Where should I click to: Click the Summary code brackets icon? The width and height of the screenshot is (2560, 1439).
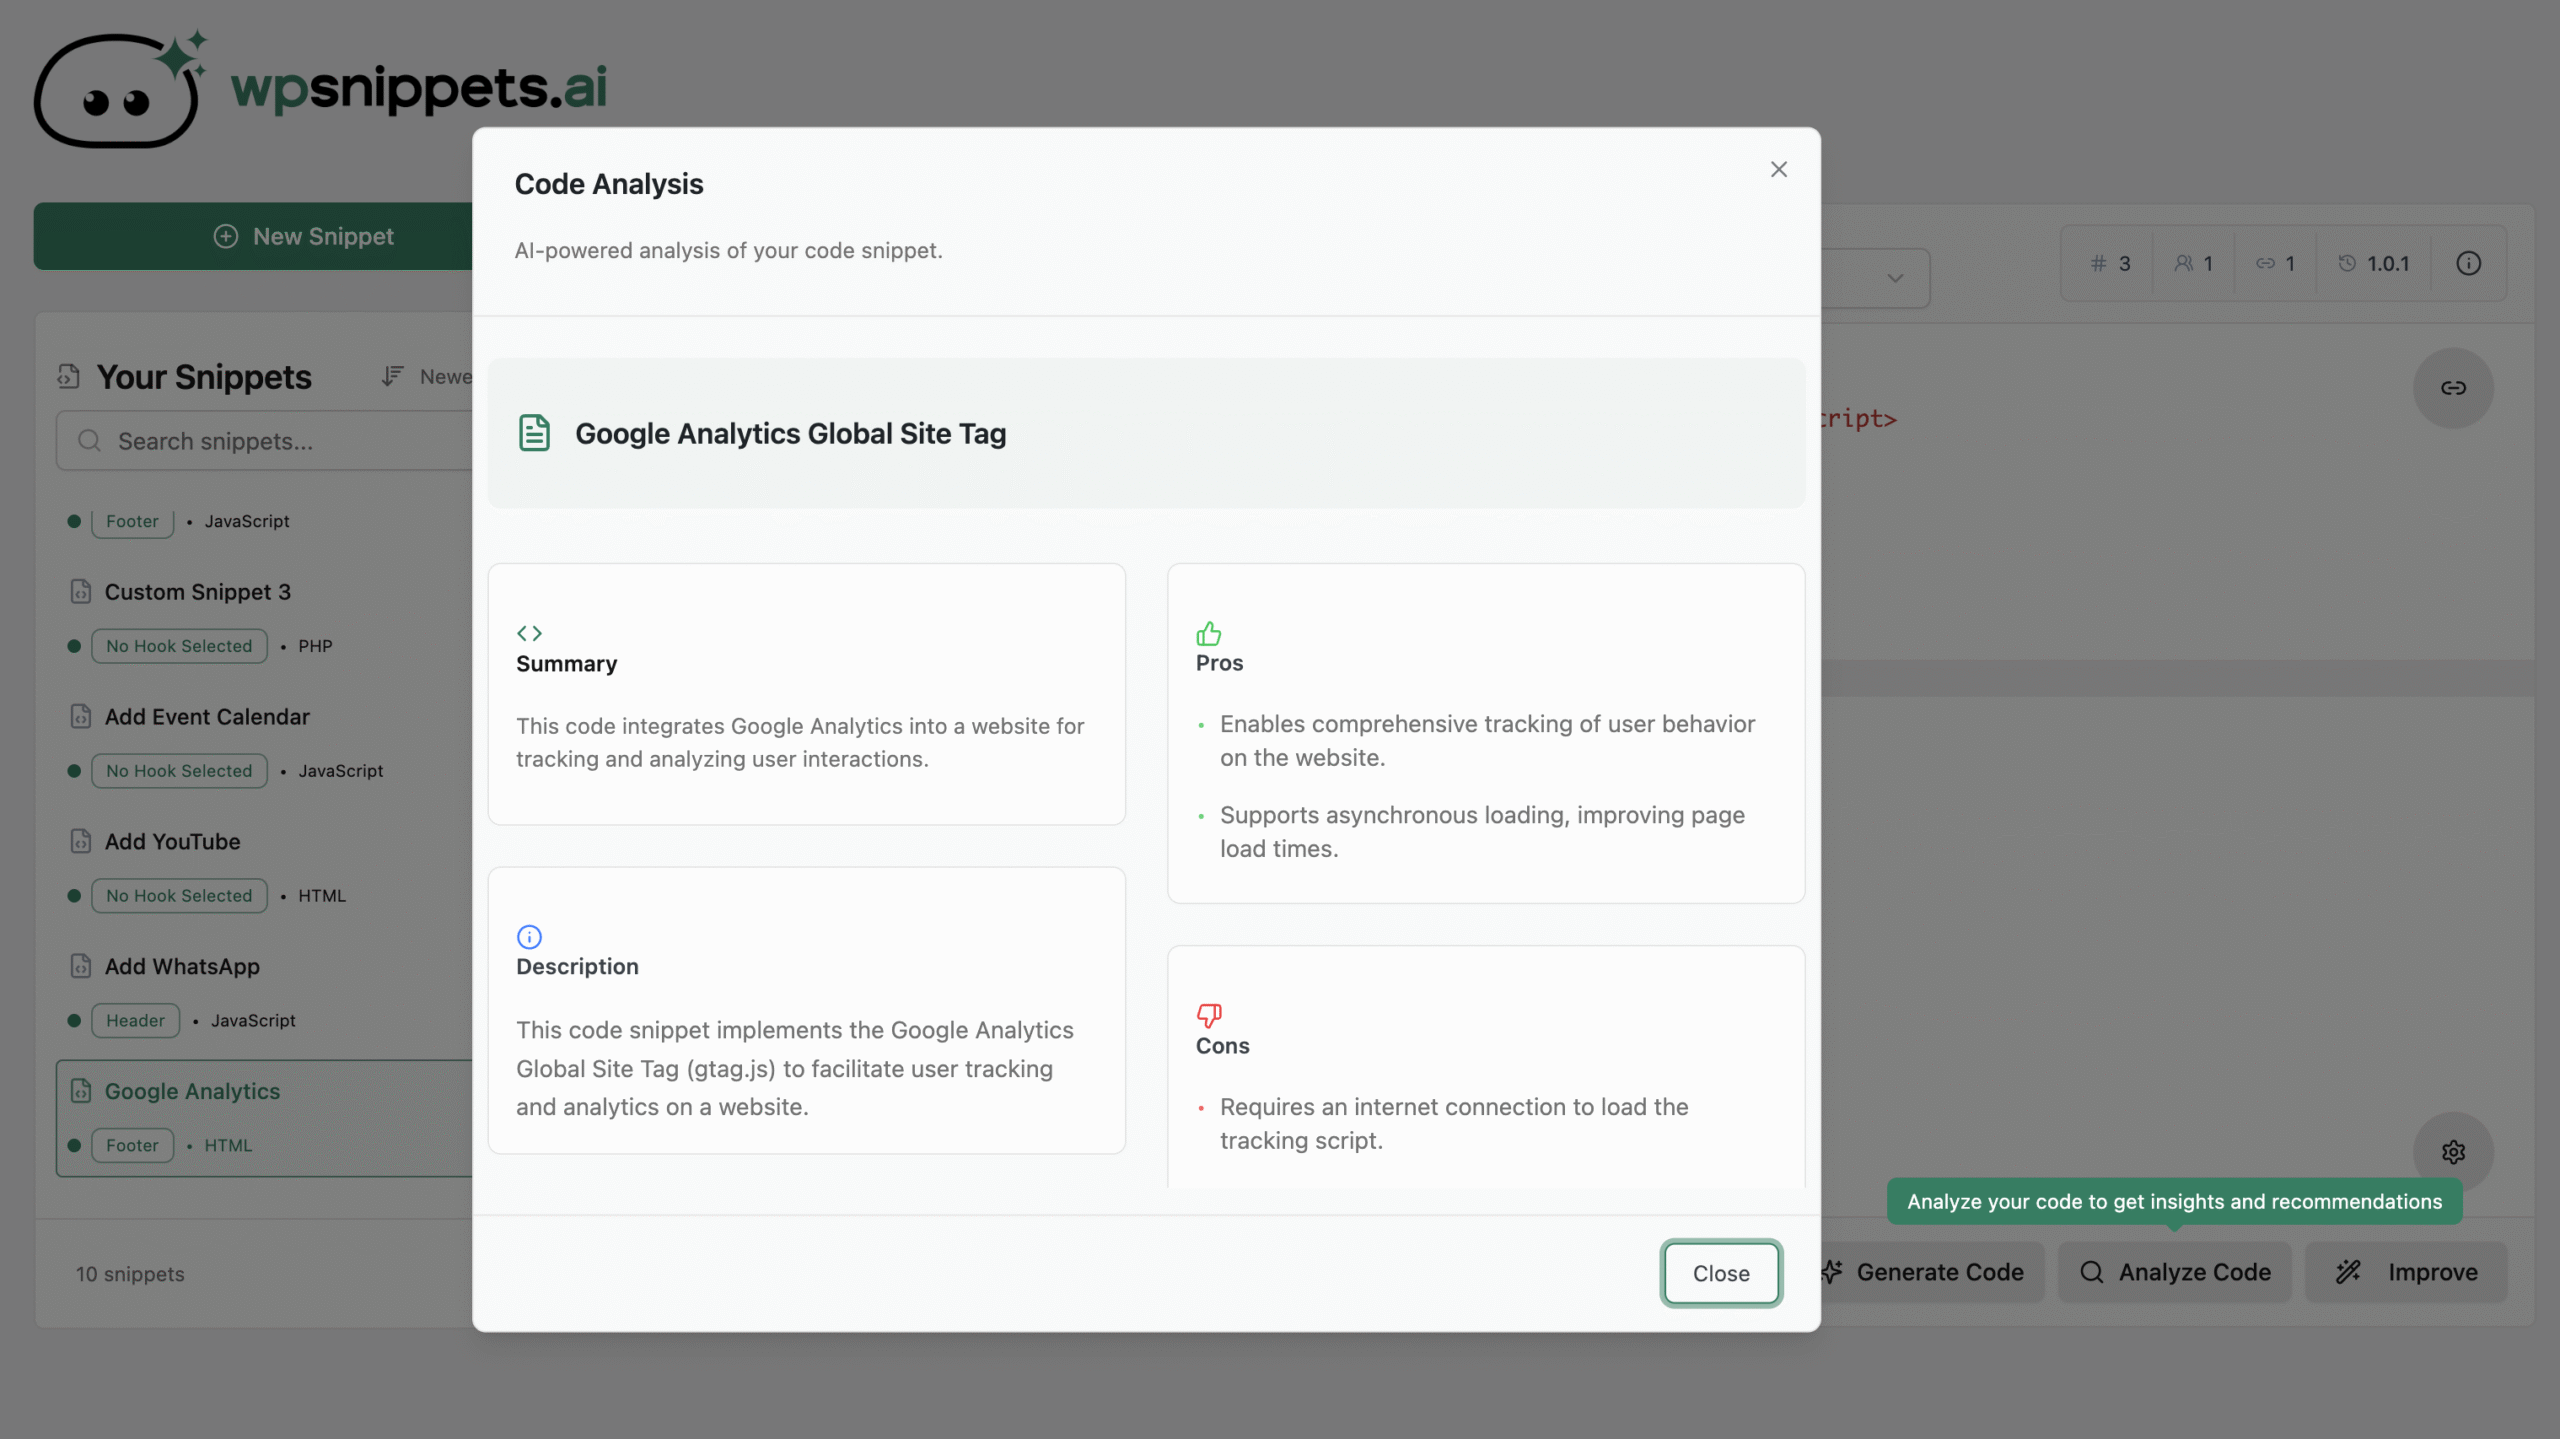point(529,633)
